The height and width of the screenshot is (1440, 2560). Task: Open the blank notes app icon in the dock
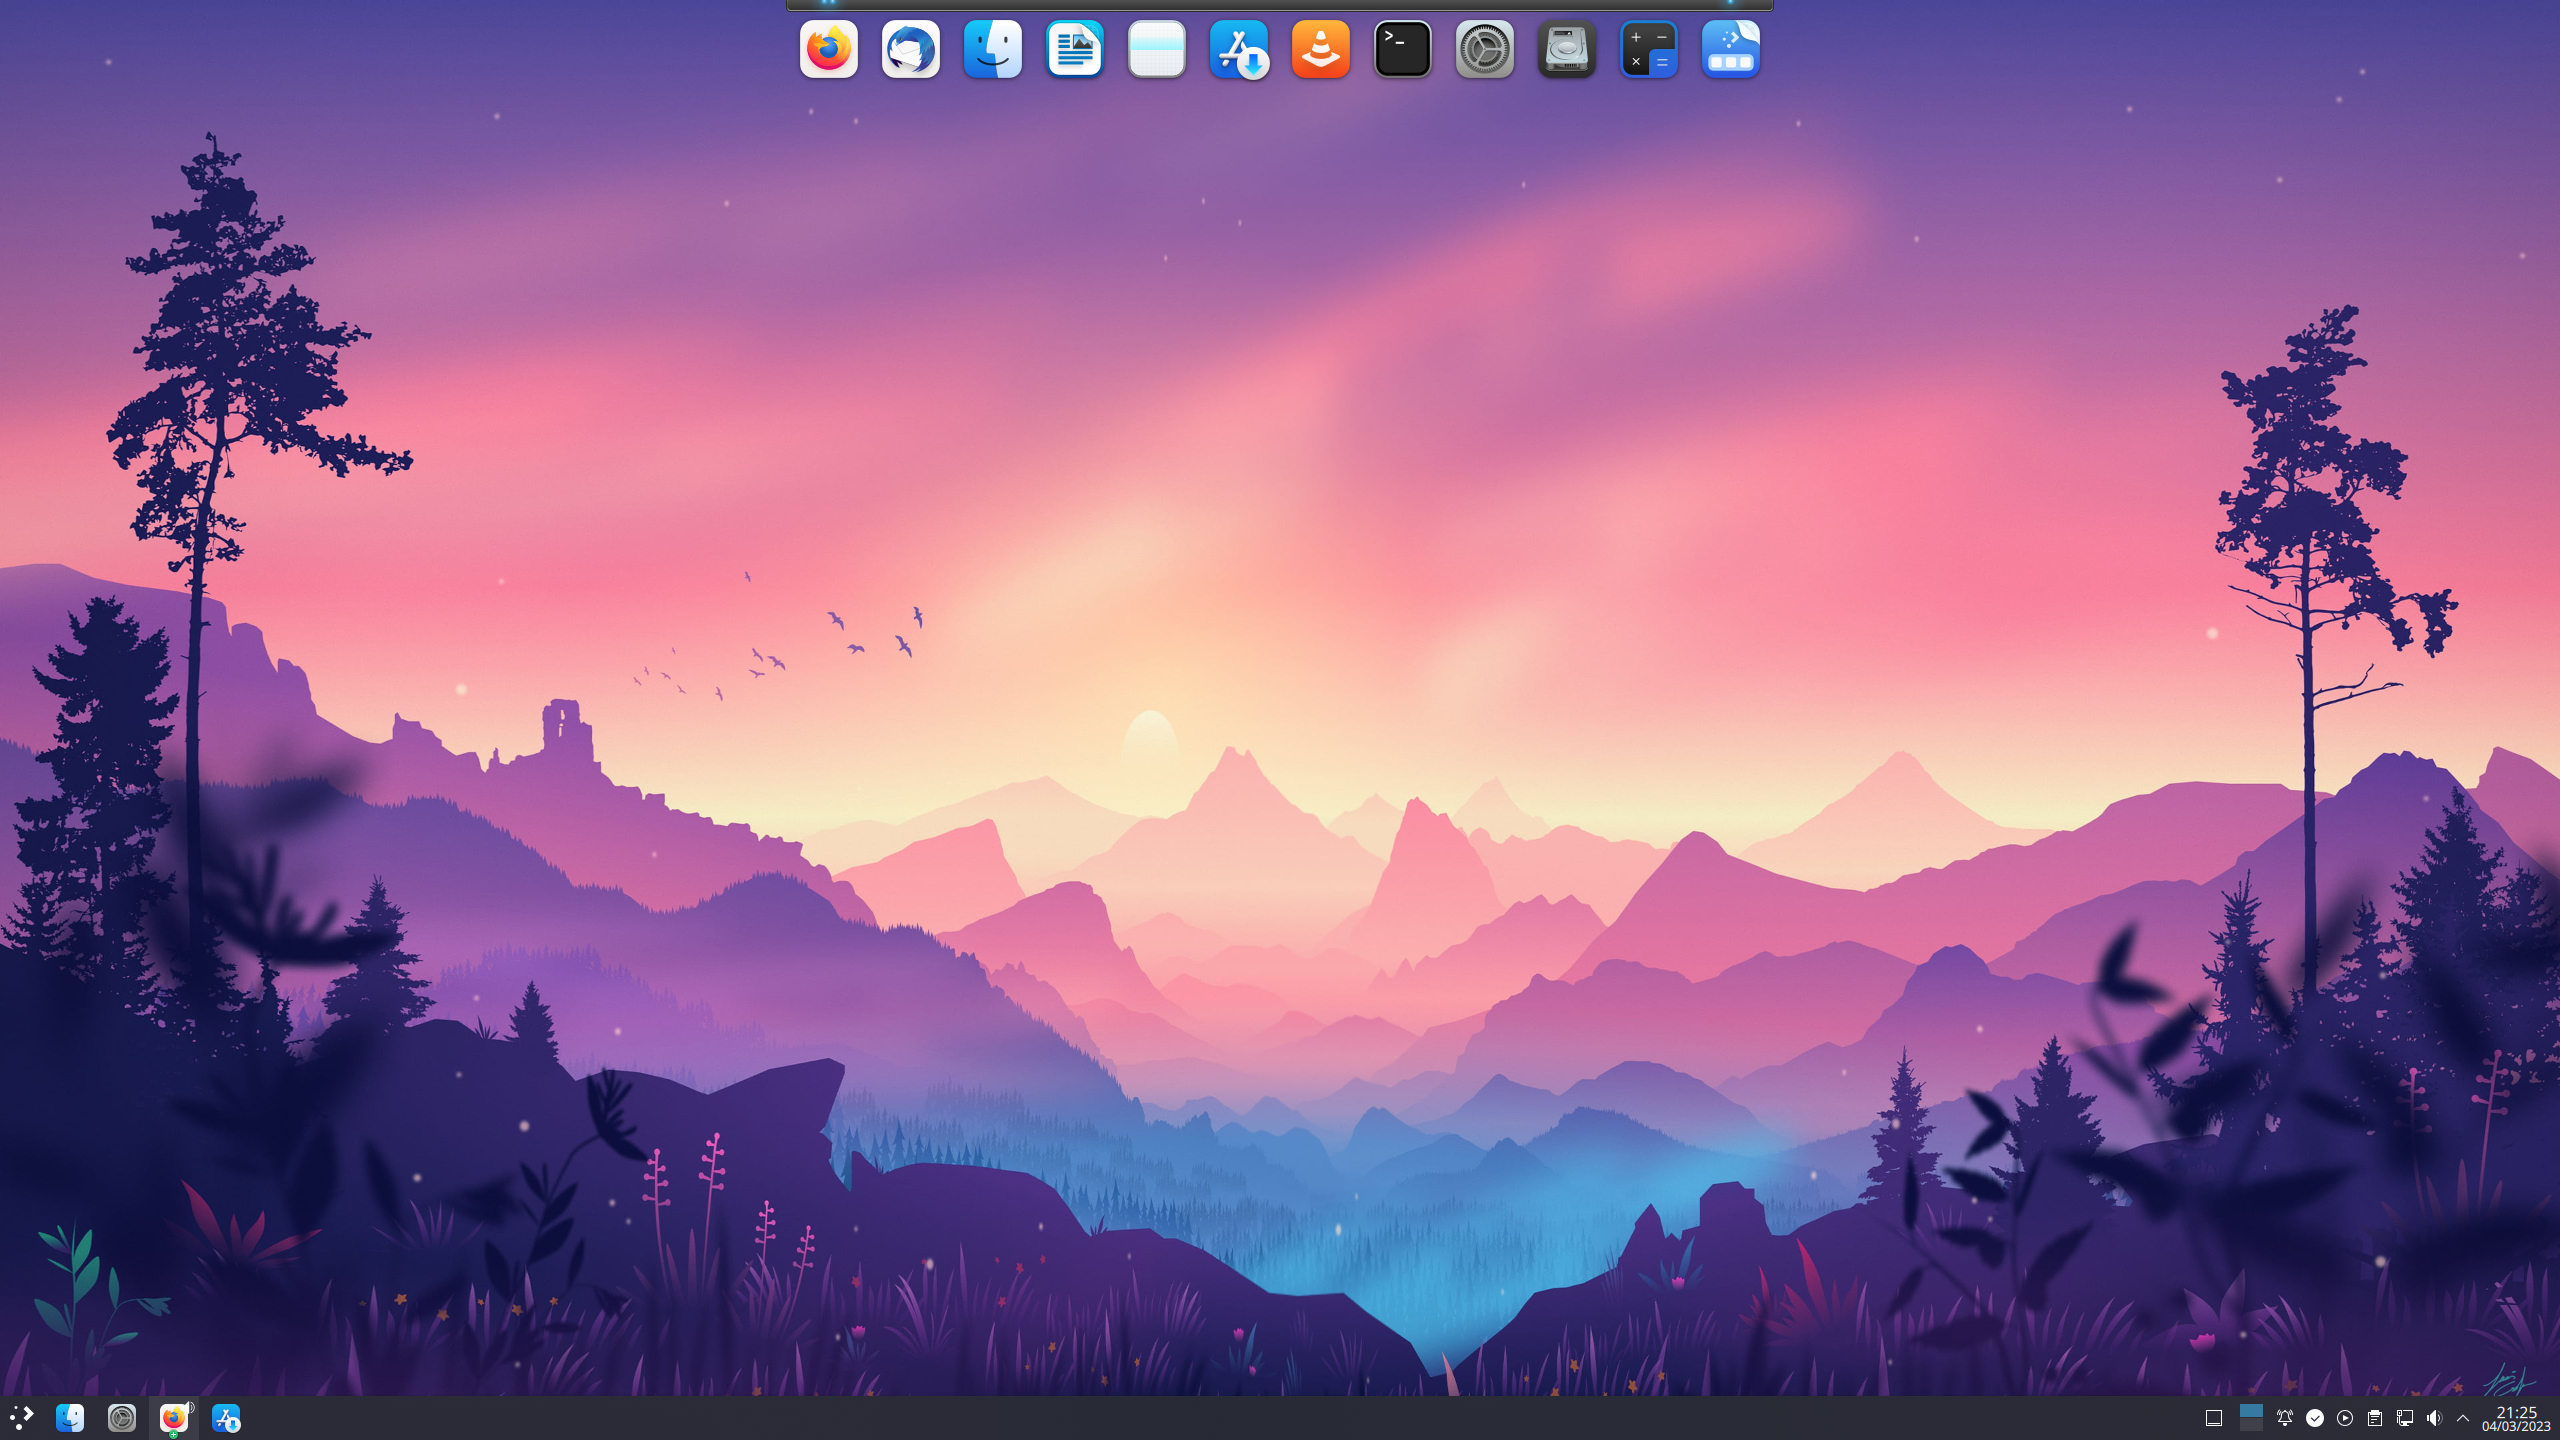[1156, 49]
